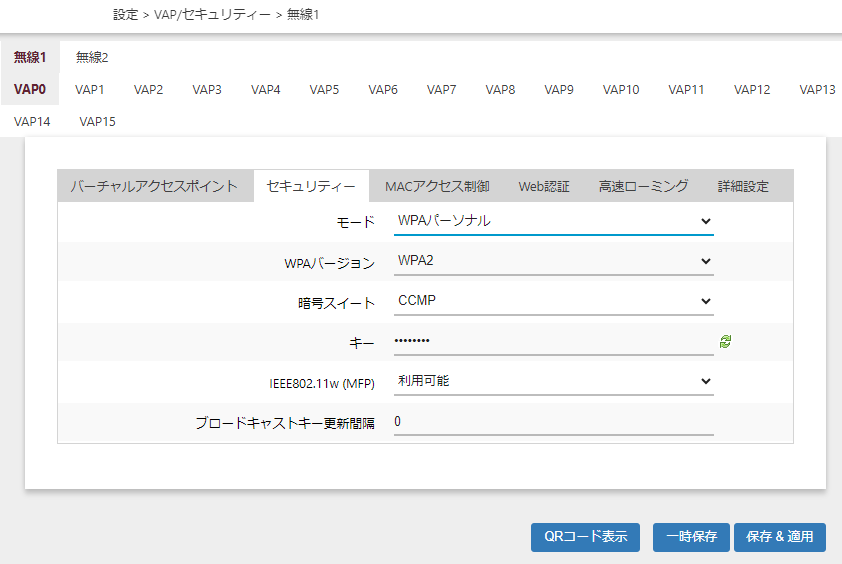Image resolution: width=842 pixels, height=564 pixels.
Task: Open the IEEE802.11w (MFP) dropdown
Action: 553,381
